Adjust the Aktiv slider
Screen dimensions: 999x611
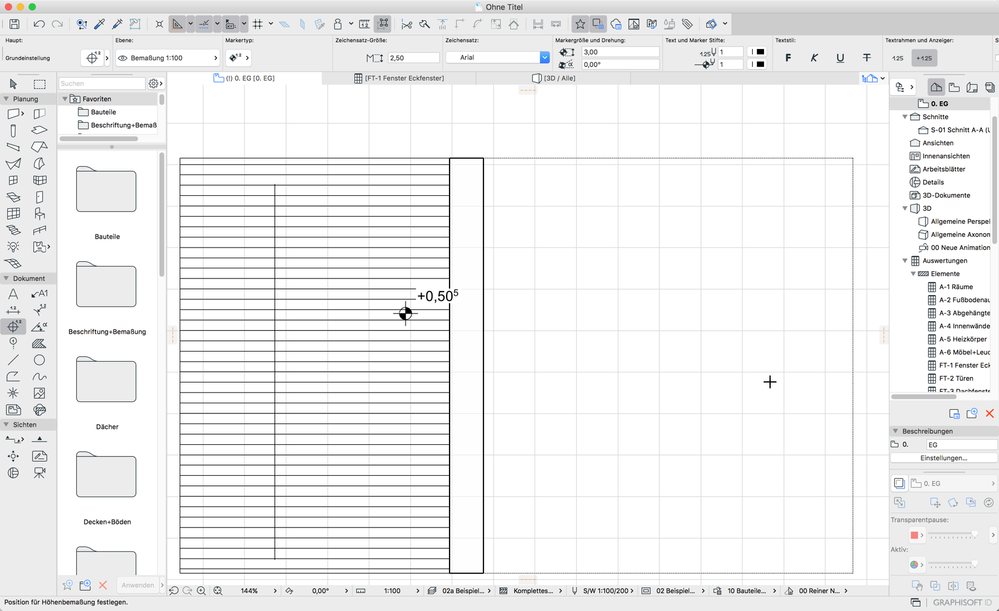pyautogui.click(x=953, y=564)
